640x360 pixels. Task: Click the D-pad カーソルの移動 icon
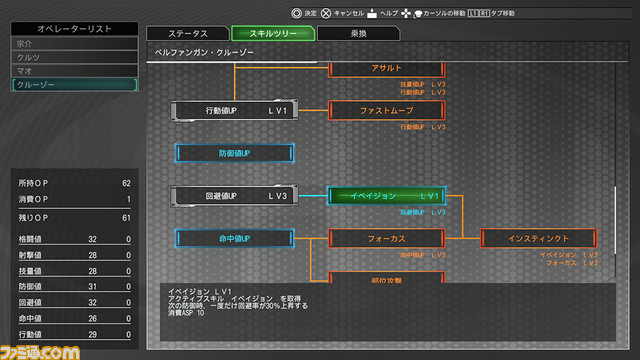(x=406, y=13)
